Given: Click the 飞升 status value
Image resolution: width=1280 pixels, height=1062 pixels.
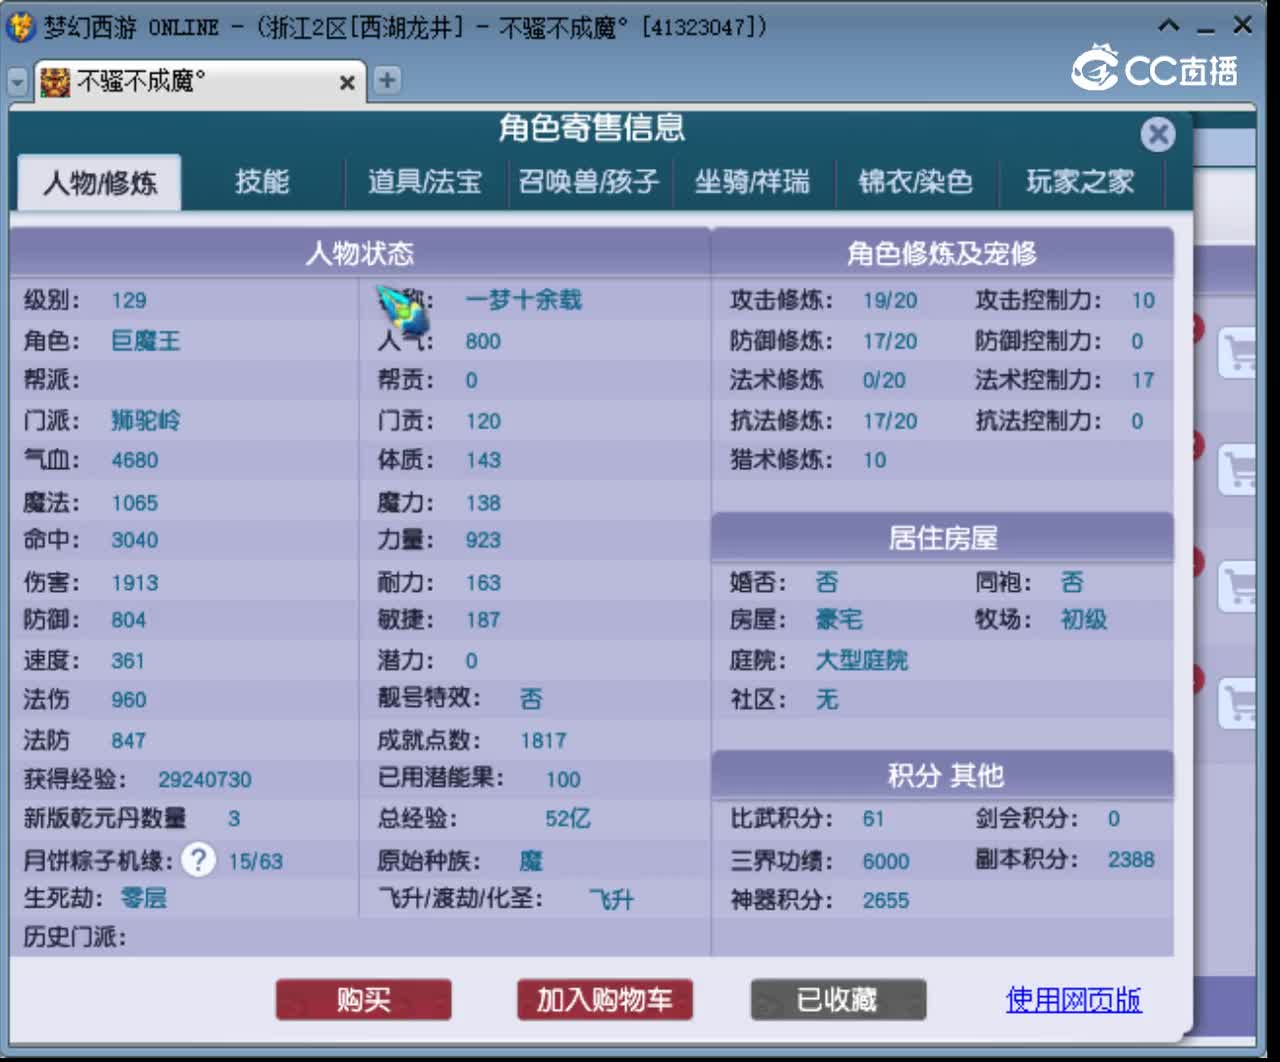Looking at the screenshot, I should 611,899.
